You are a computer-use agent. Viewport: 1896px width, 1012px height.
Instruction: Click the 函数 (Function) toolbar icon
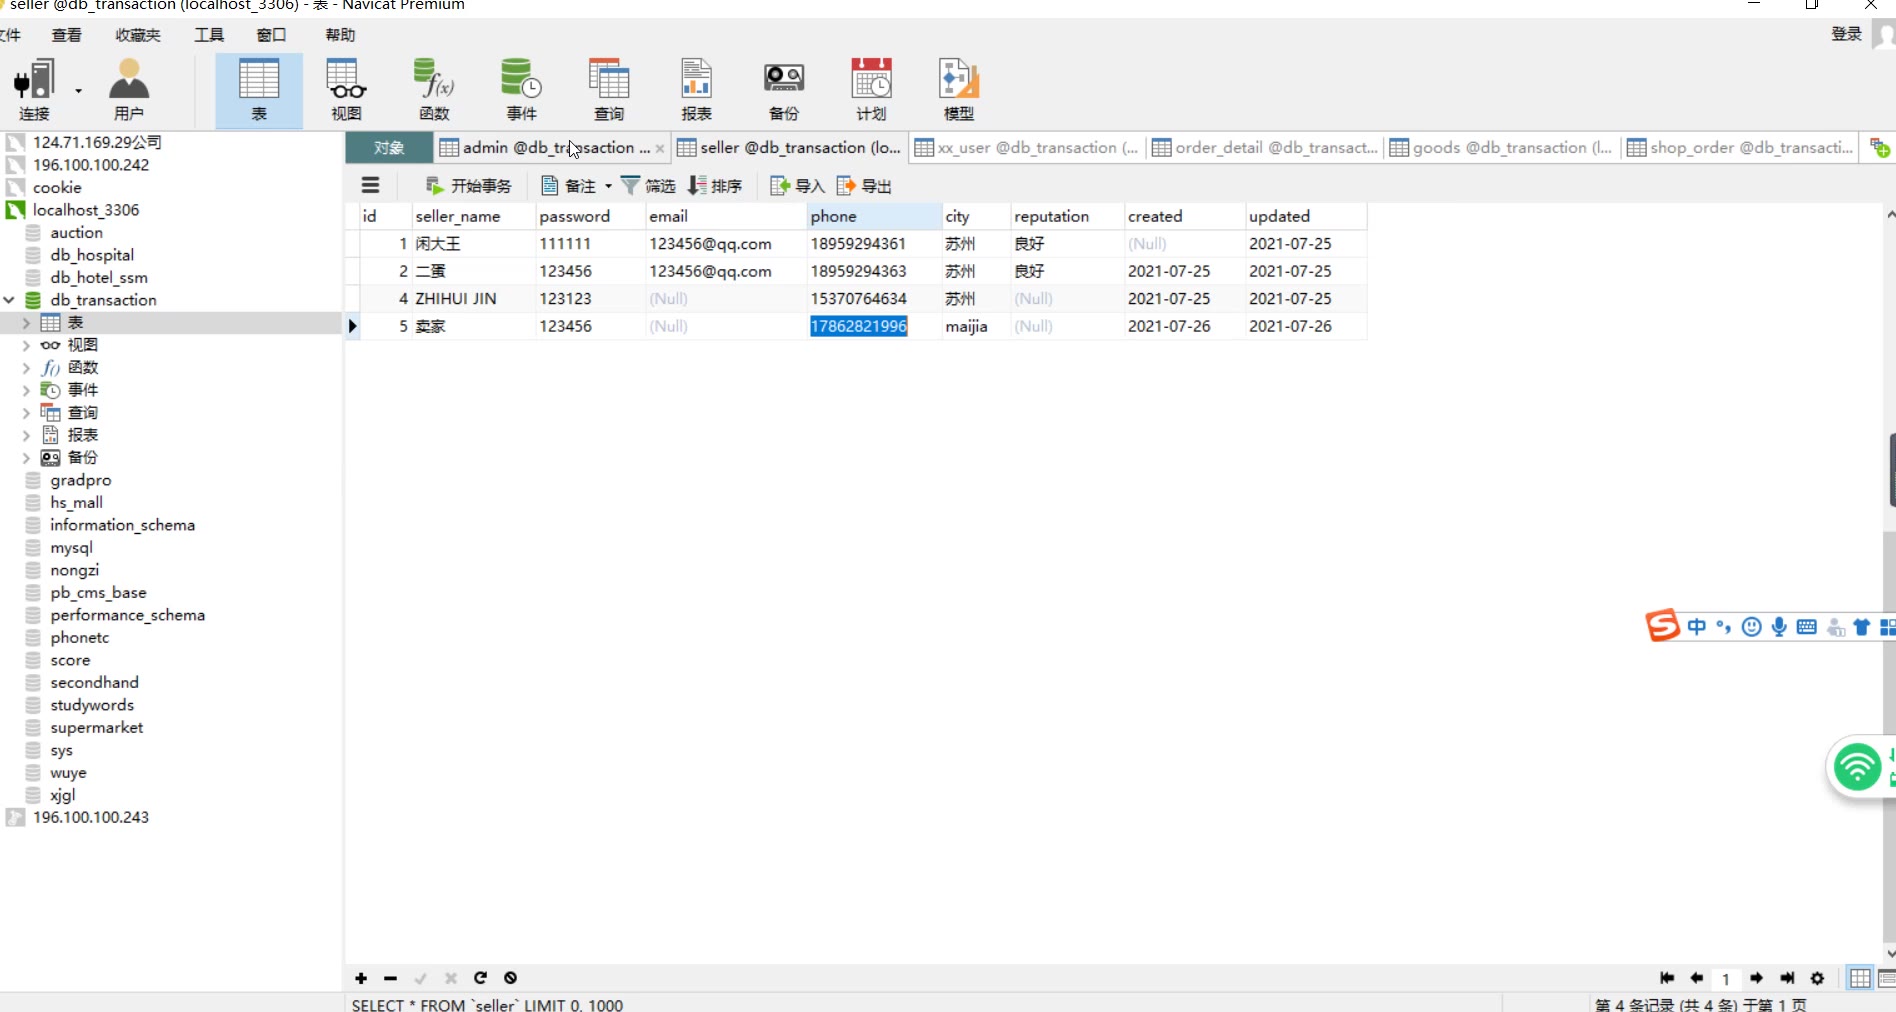(x=434, y=89)
